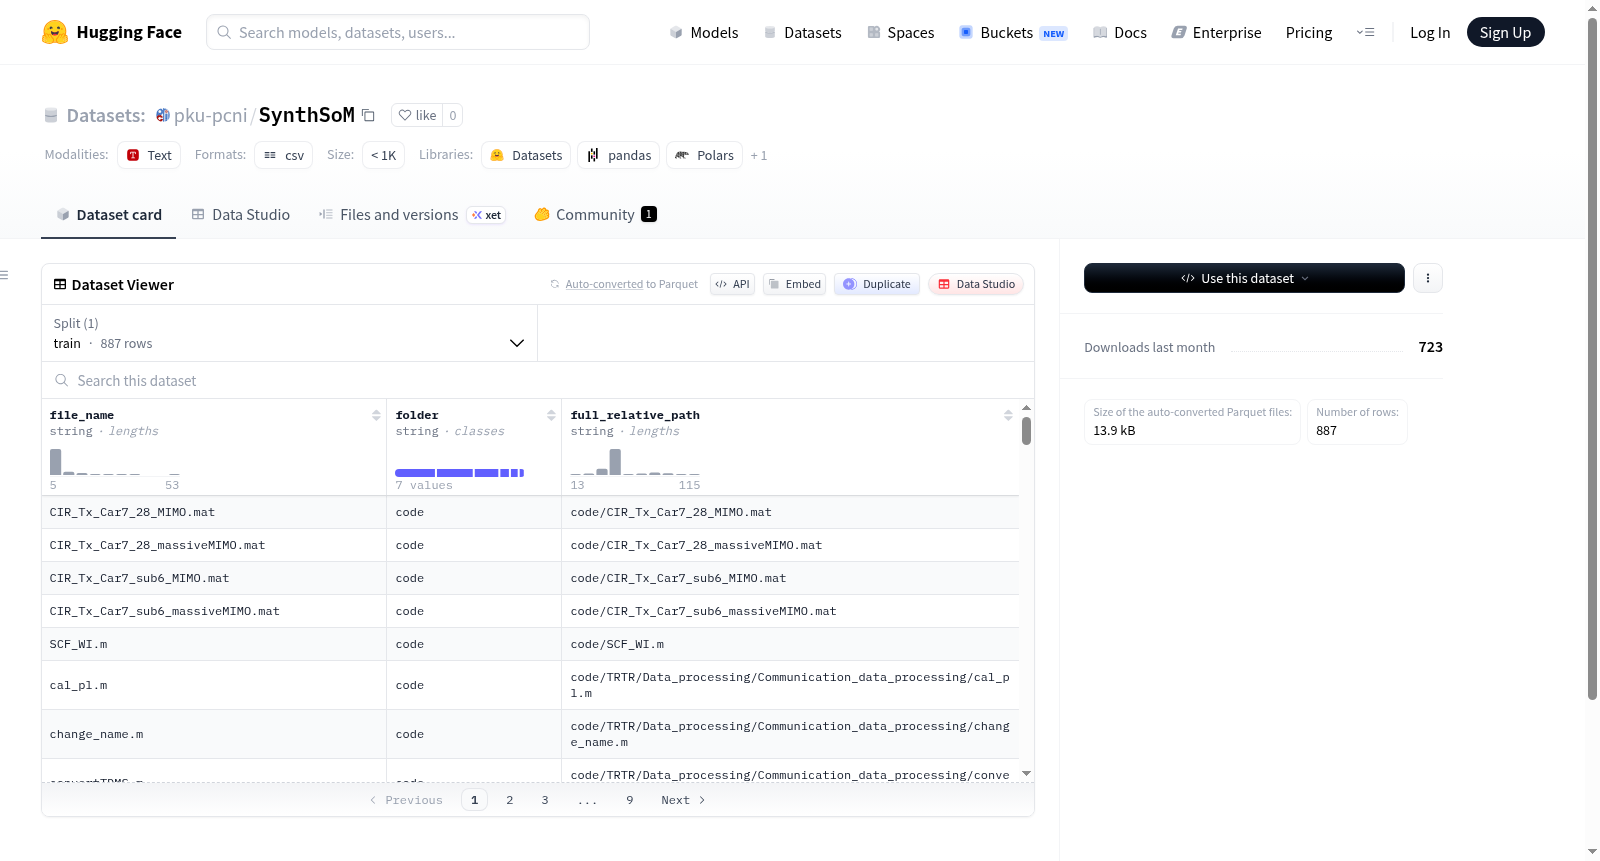Image resolution: width=1600 pixels, height=861 pixels.
Task: Go to page 2 of results
Action: [510, 800]
